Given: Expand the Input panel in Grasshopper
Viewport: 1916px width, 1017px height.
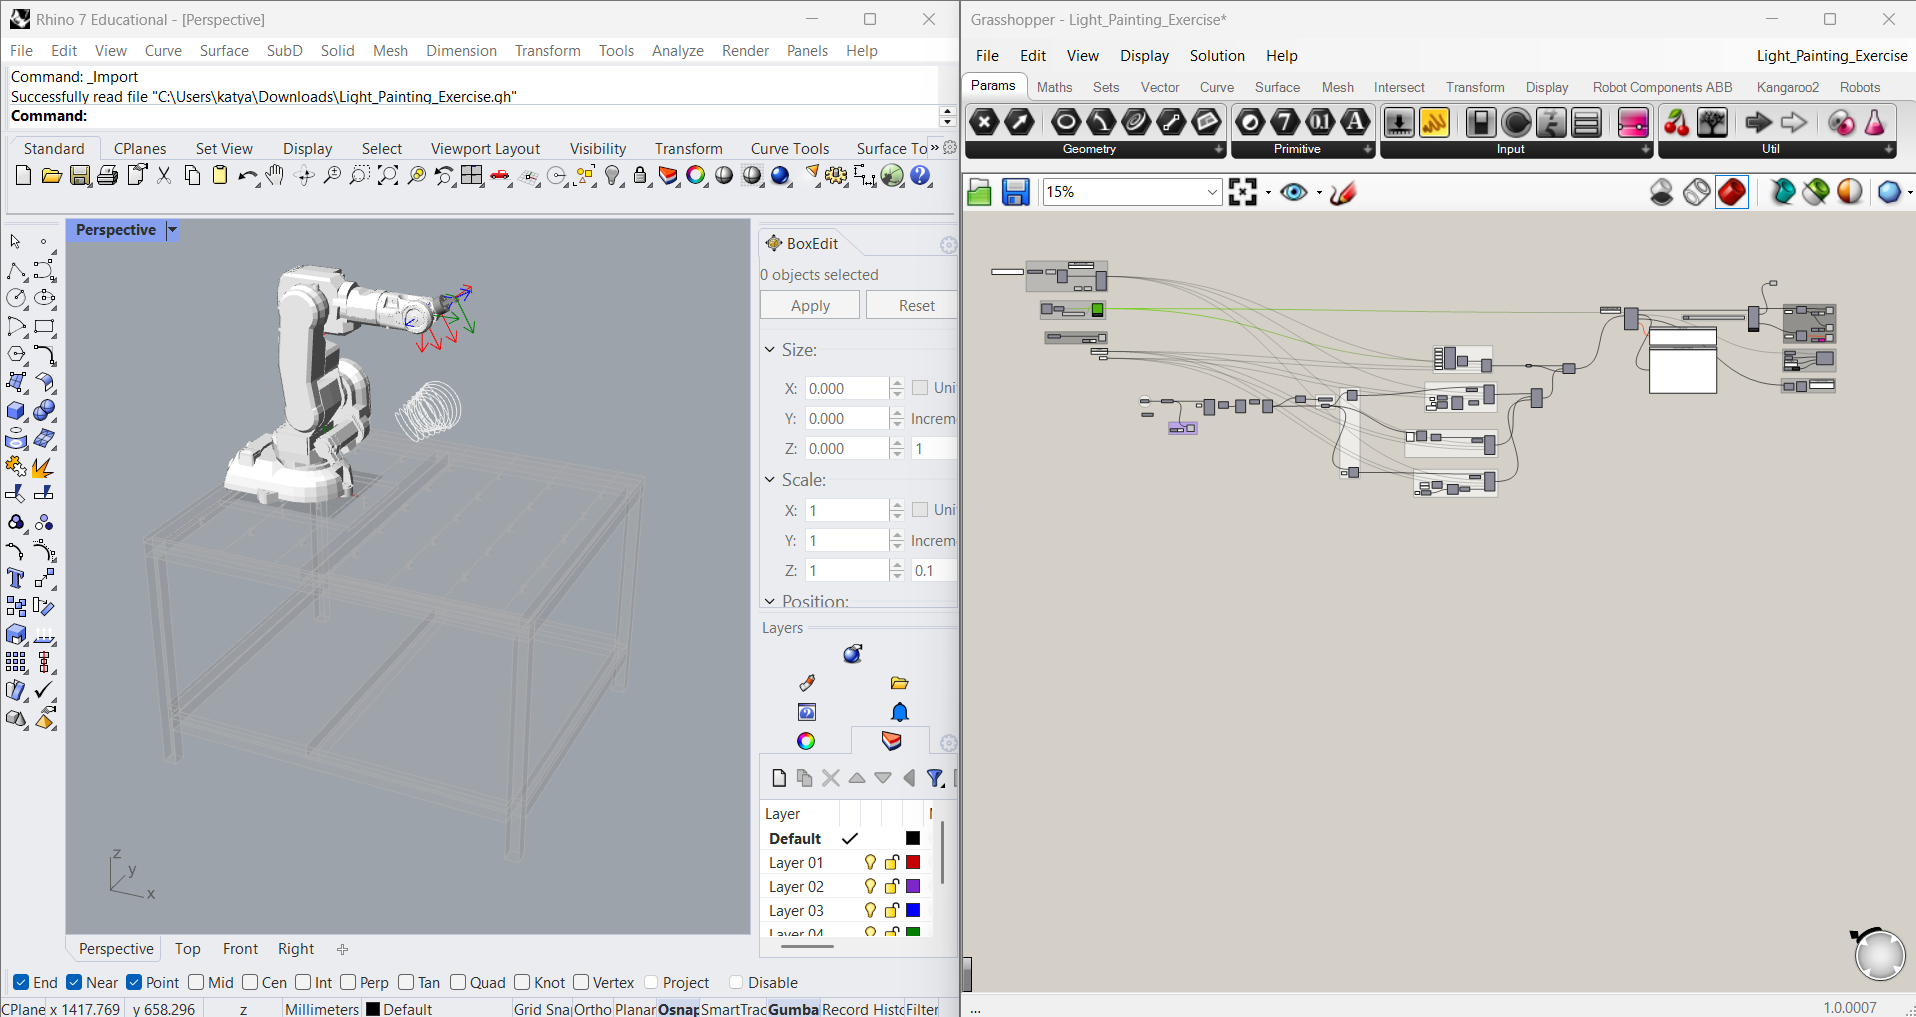Looking at the screenshot, I should [1645, 149].
